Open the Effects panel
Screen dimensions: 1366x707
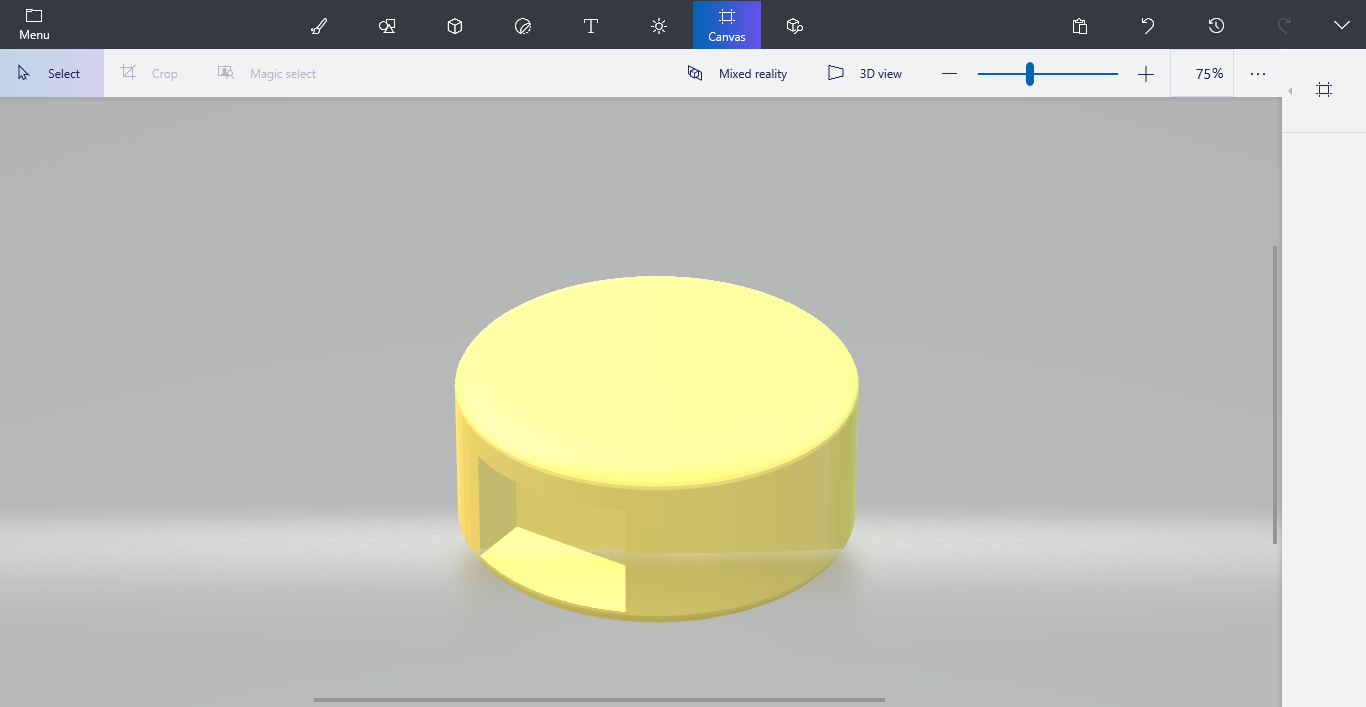click(658, 24)
